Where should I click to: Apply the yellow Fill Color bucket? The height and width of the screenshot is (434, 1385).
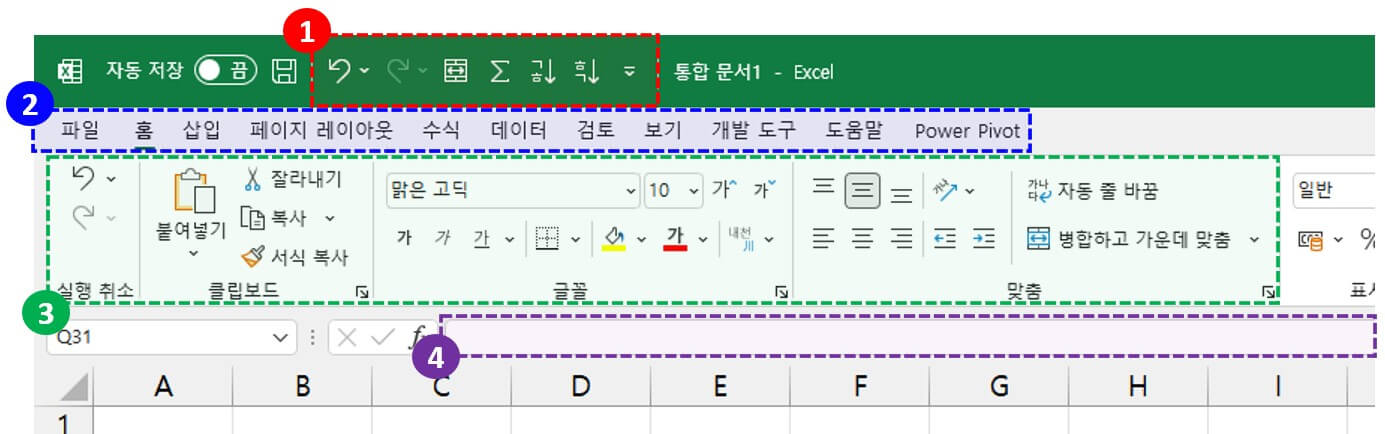(613, 239)
